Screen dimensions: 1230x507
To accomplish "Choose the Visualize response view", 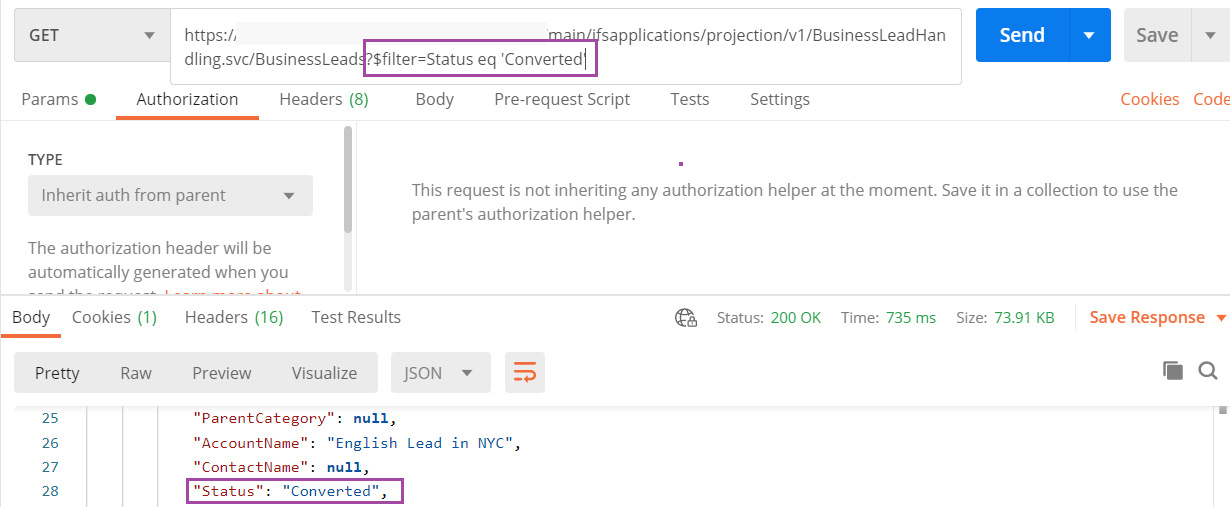I will coord(324,373).
